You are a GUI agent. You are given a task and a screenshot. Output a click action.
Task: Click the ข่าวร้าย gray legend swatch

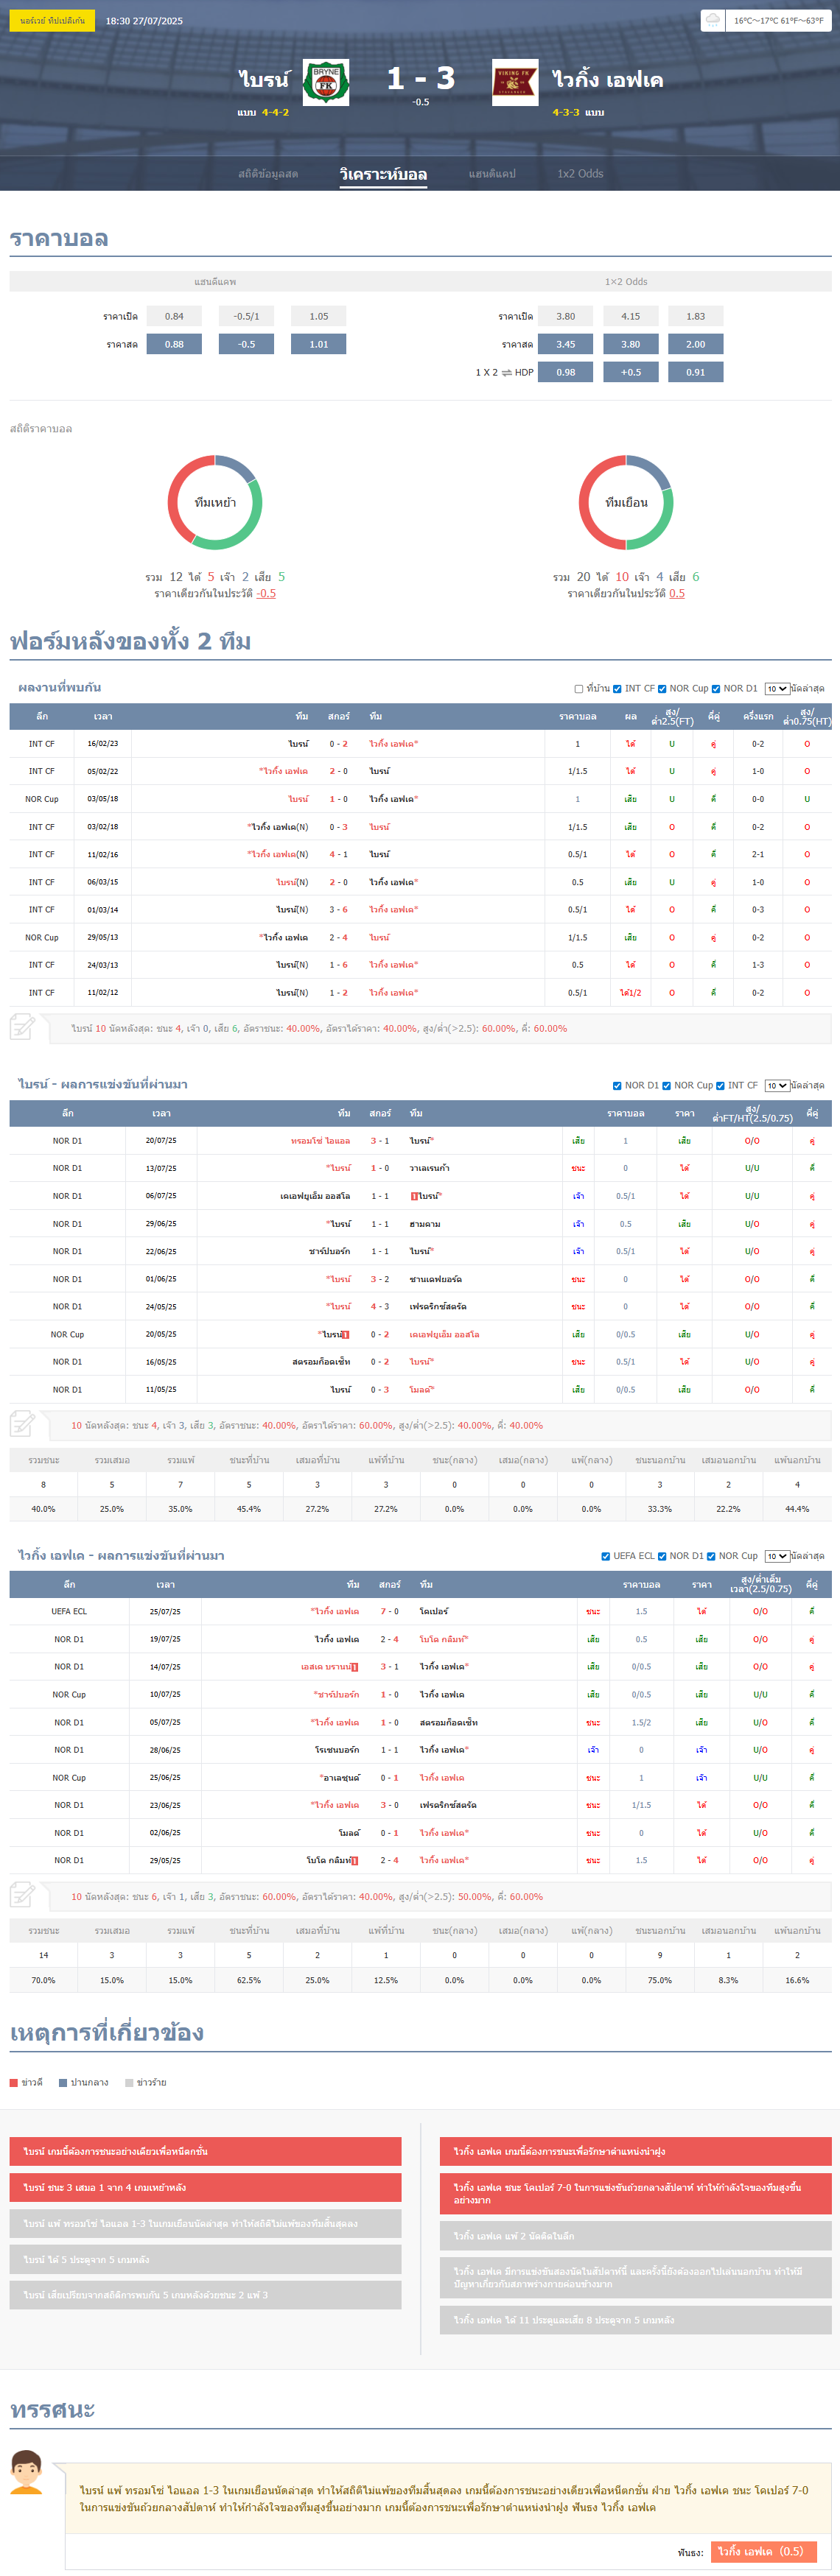pos(129,2083)
